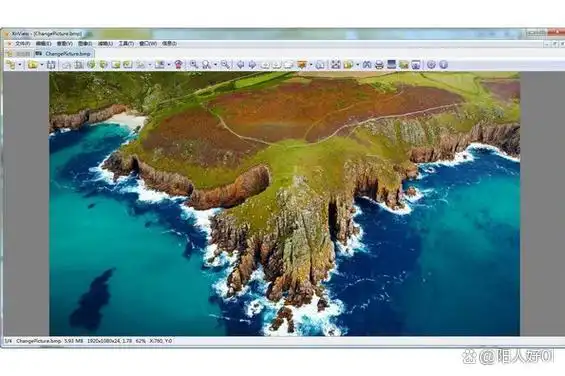Open dropdown arrow beside browser icon

tap(20, 65)
